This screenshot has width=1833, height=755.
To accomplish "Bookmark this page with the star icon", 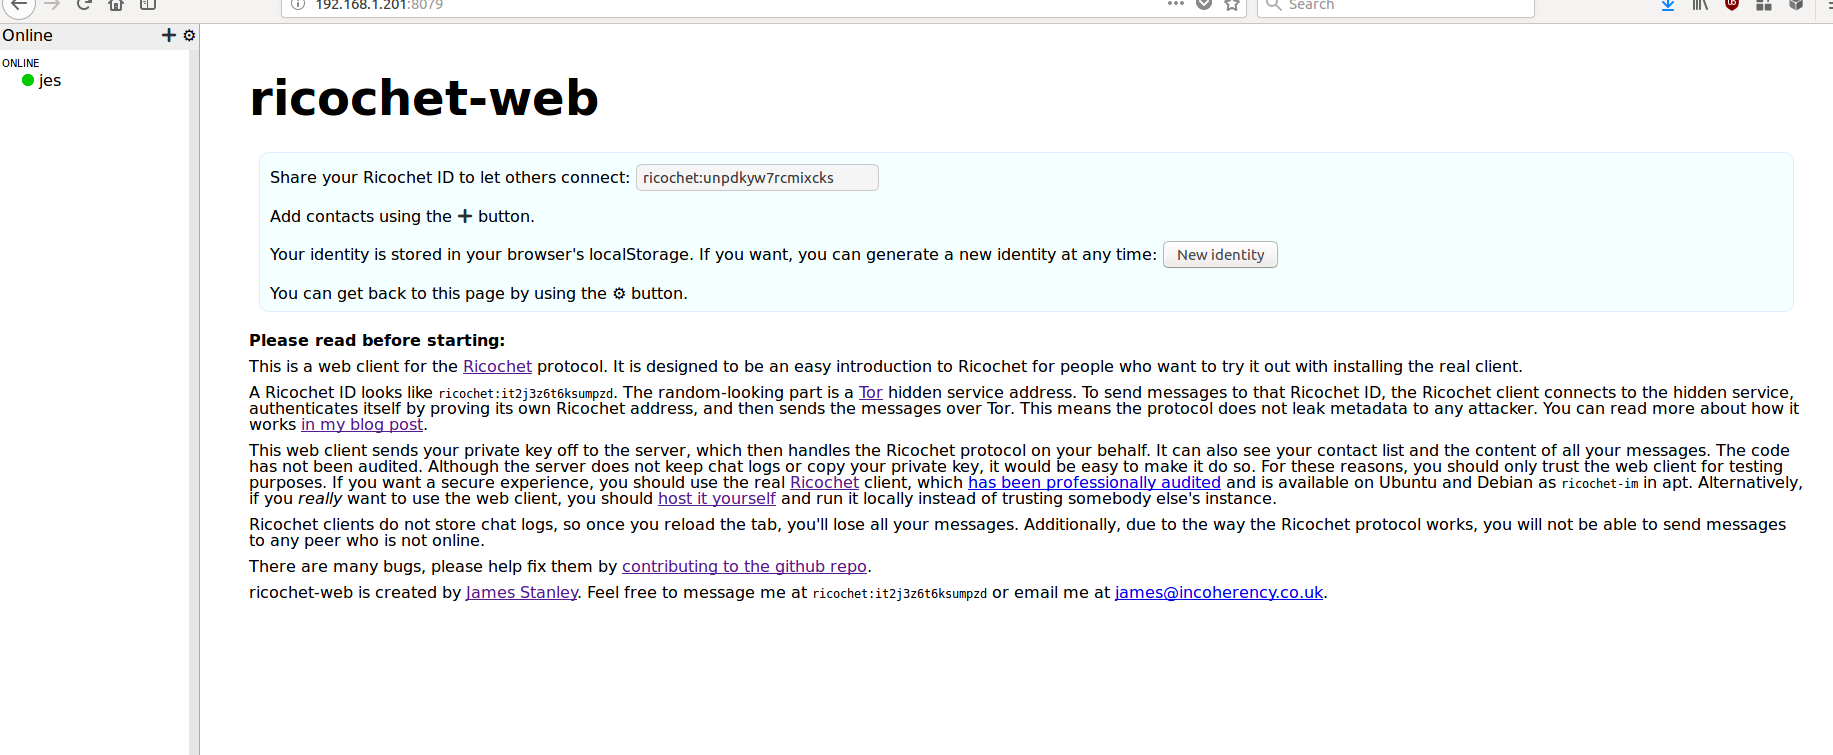I will [x=1232, y=5].
